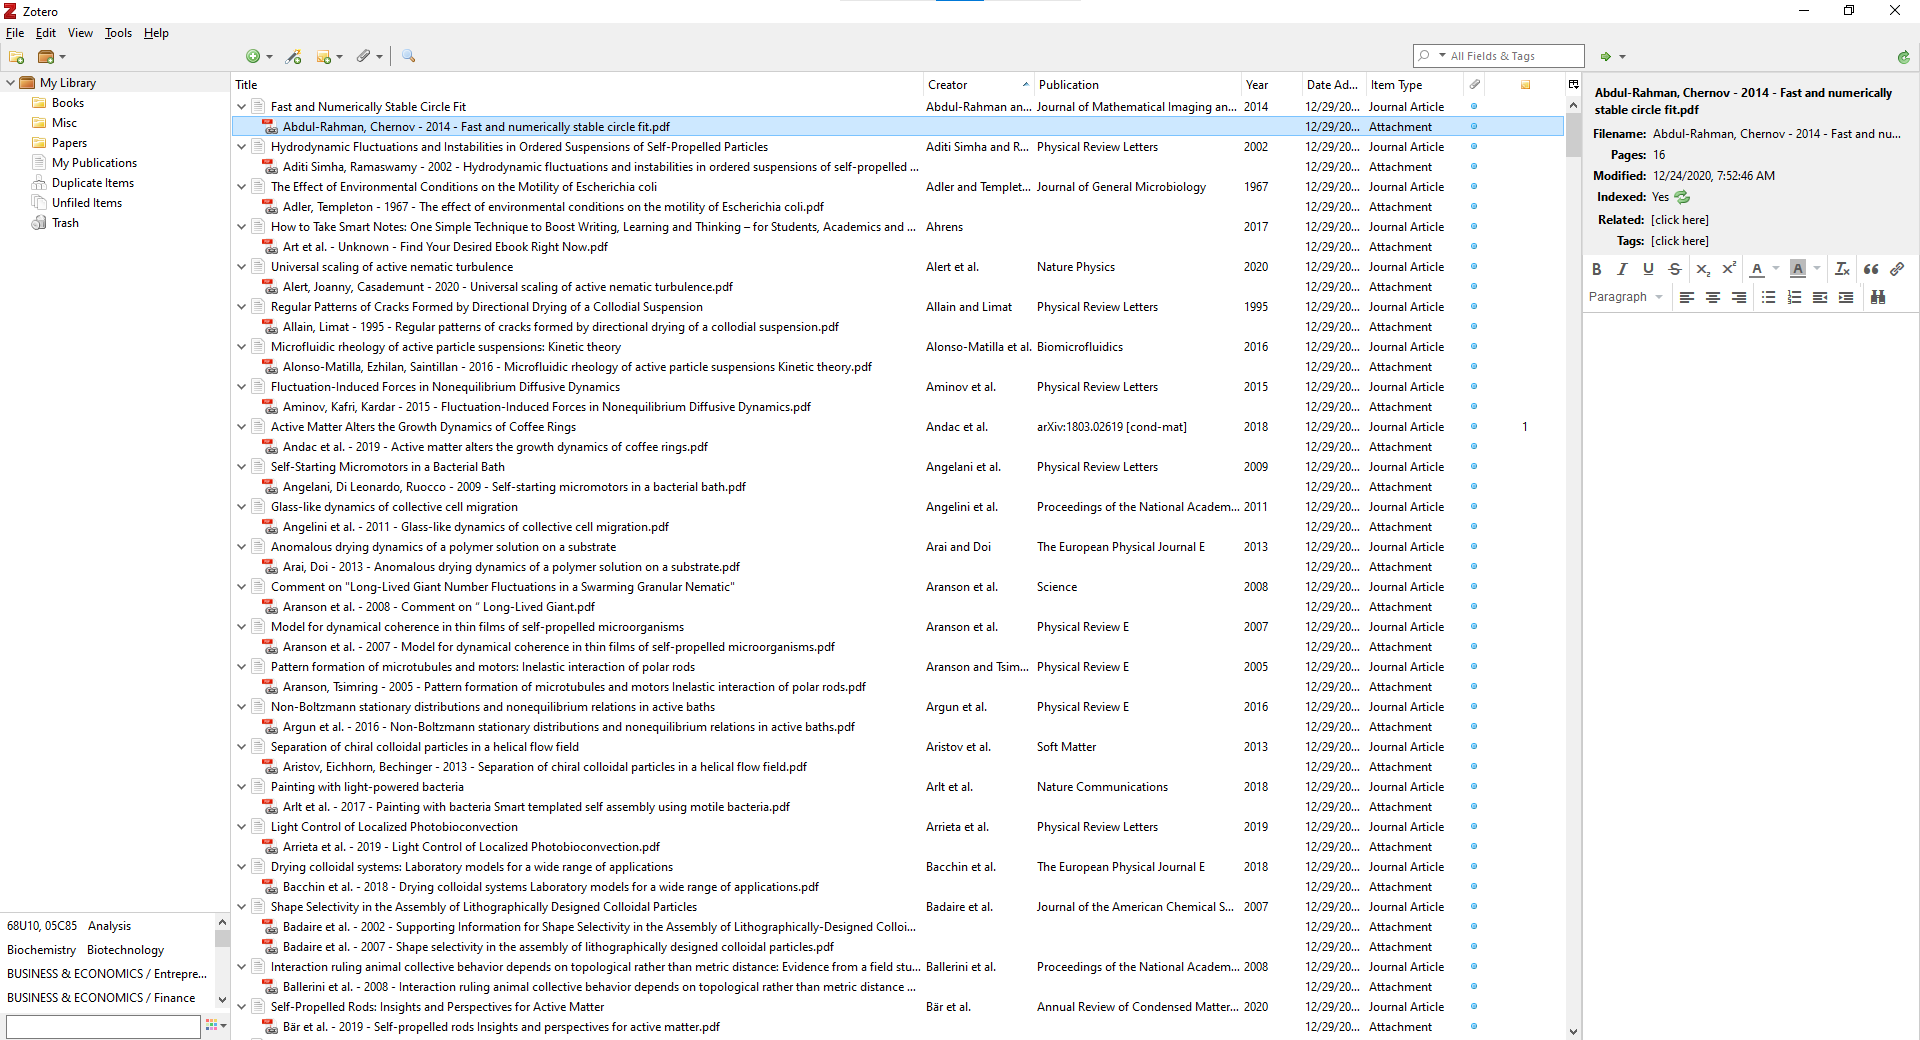The width and height of the screenshot is (1920, 1040).
Task: Click the items list vertical scrollbar thumb
Action: (x=1573, y=135)
